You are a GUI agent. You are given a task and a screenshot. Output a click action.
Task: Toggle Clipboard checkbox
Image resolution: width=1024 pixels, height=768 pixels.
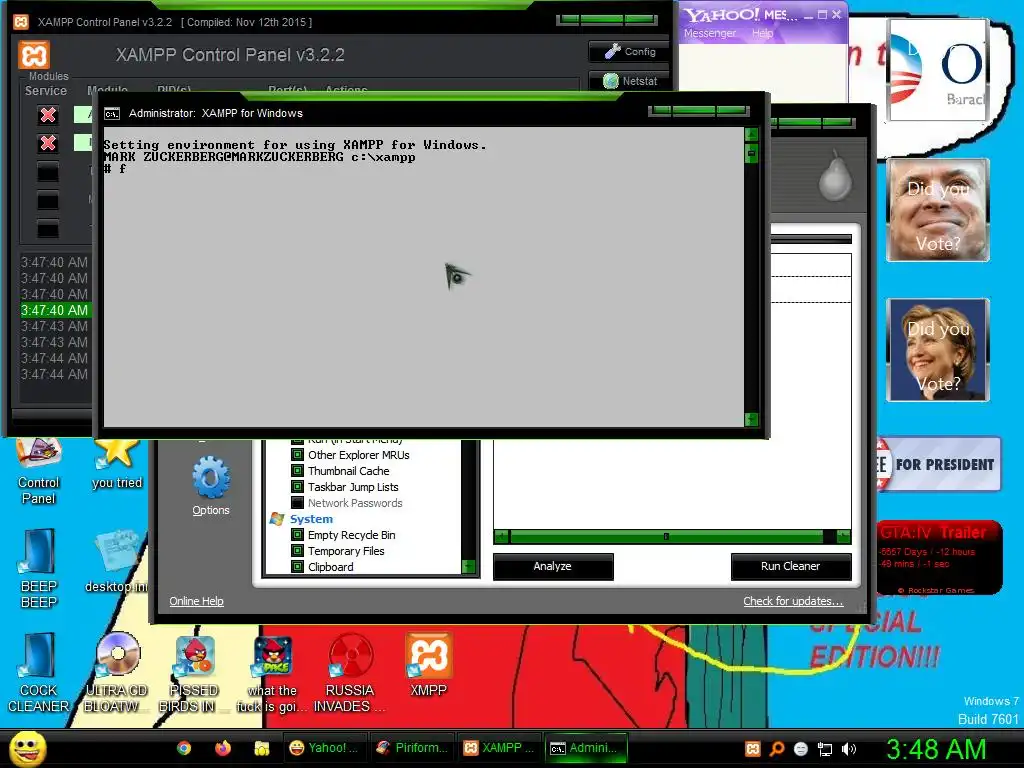point(297,567)
